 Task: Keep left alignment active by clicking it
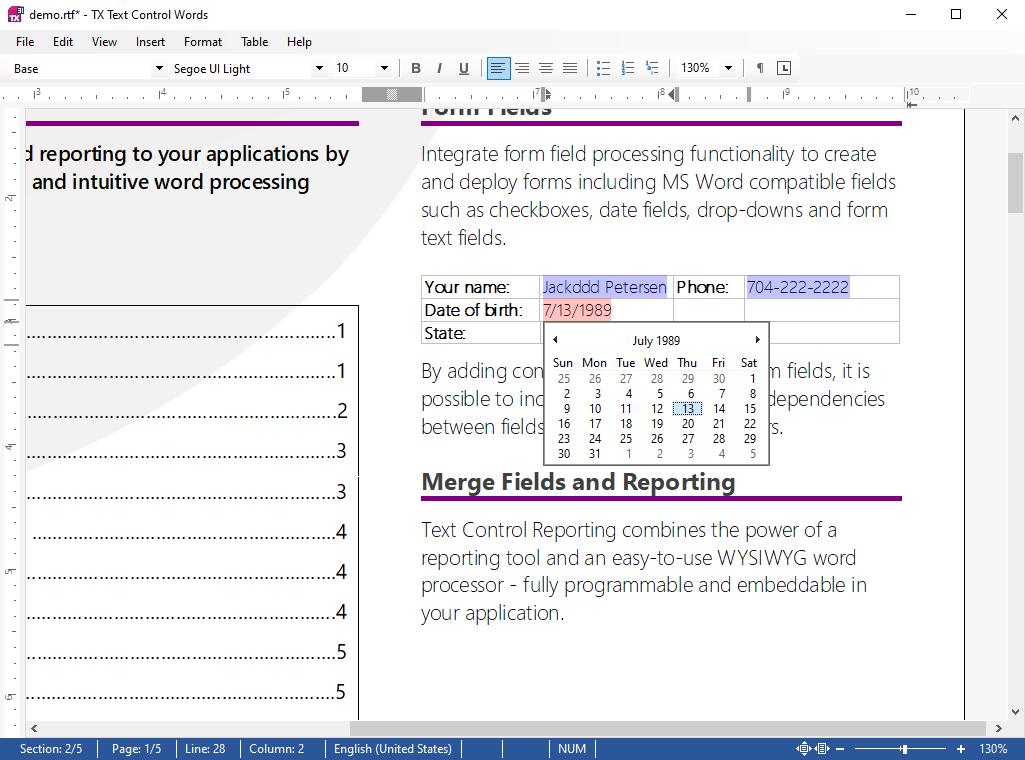[x=498, y=68]
